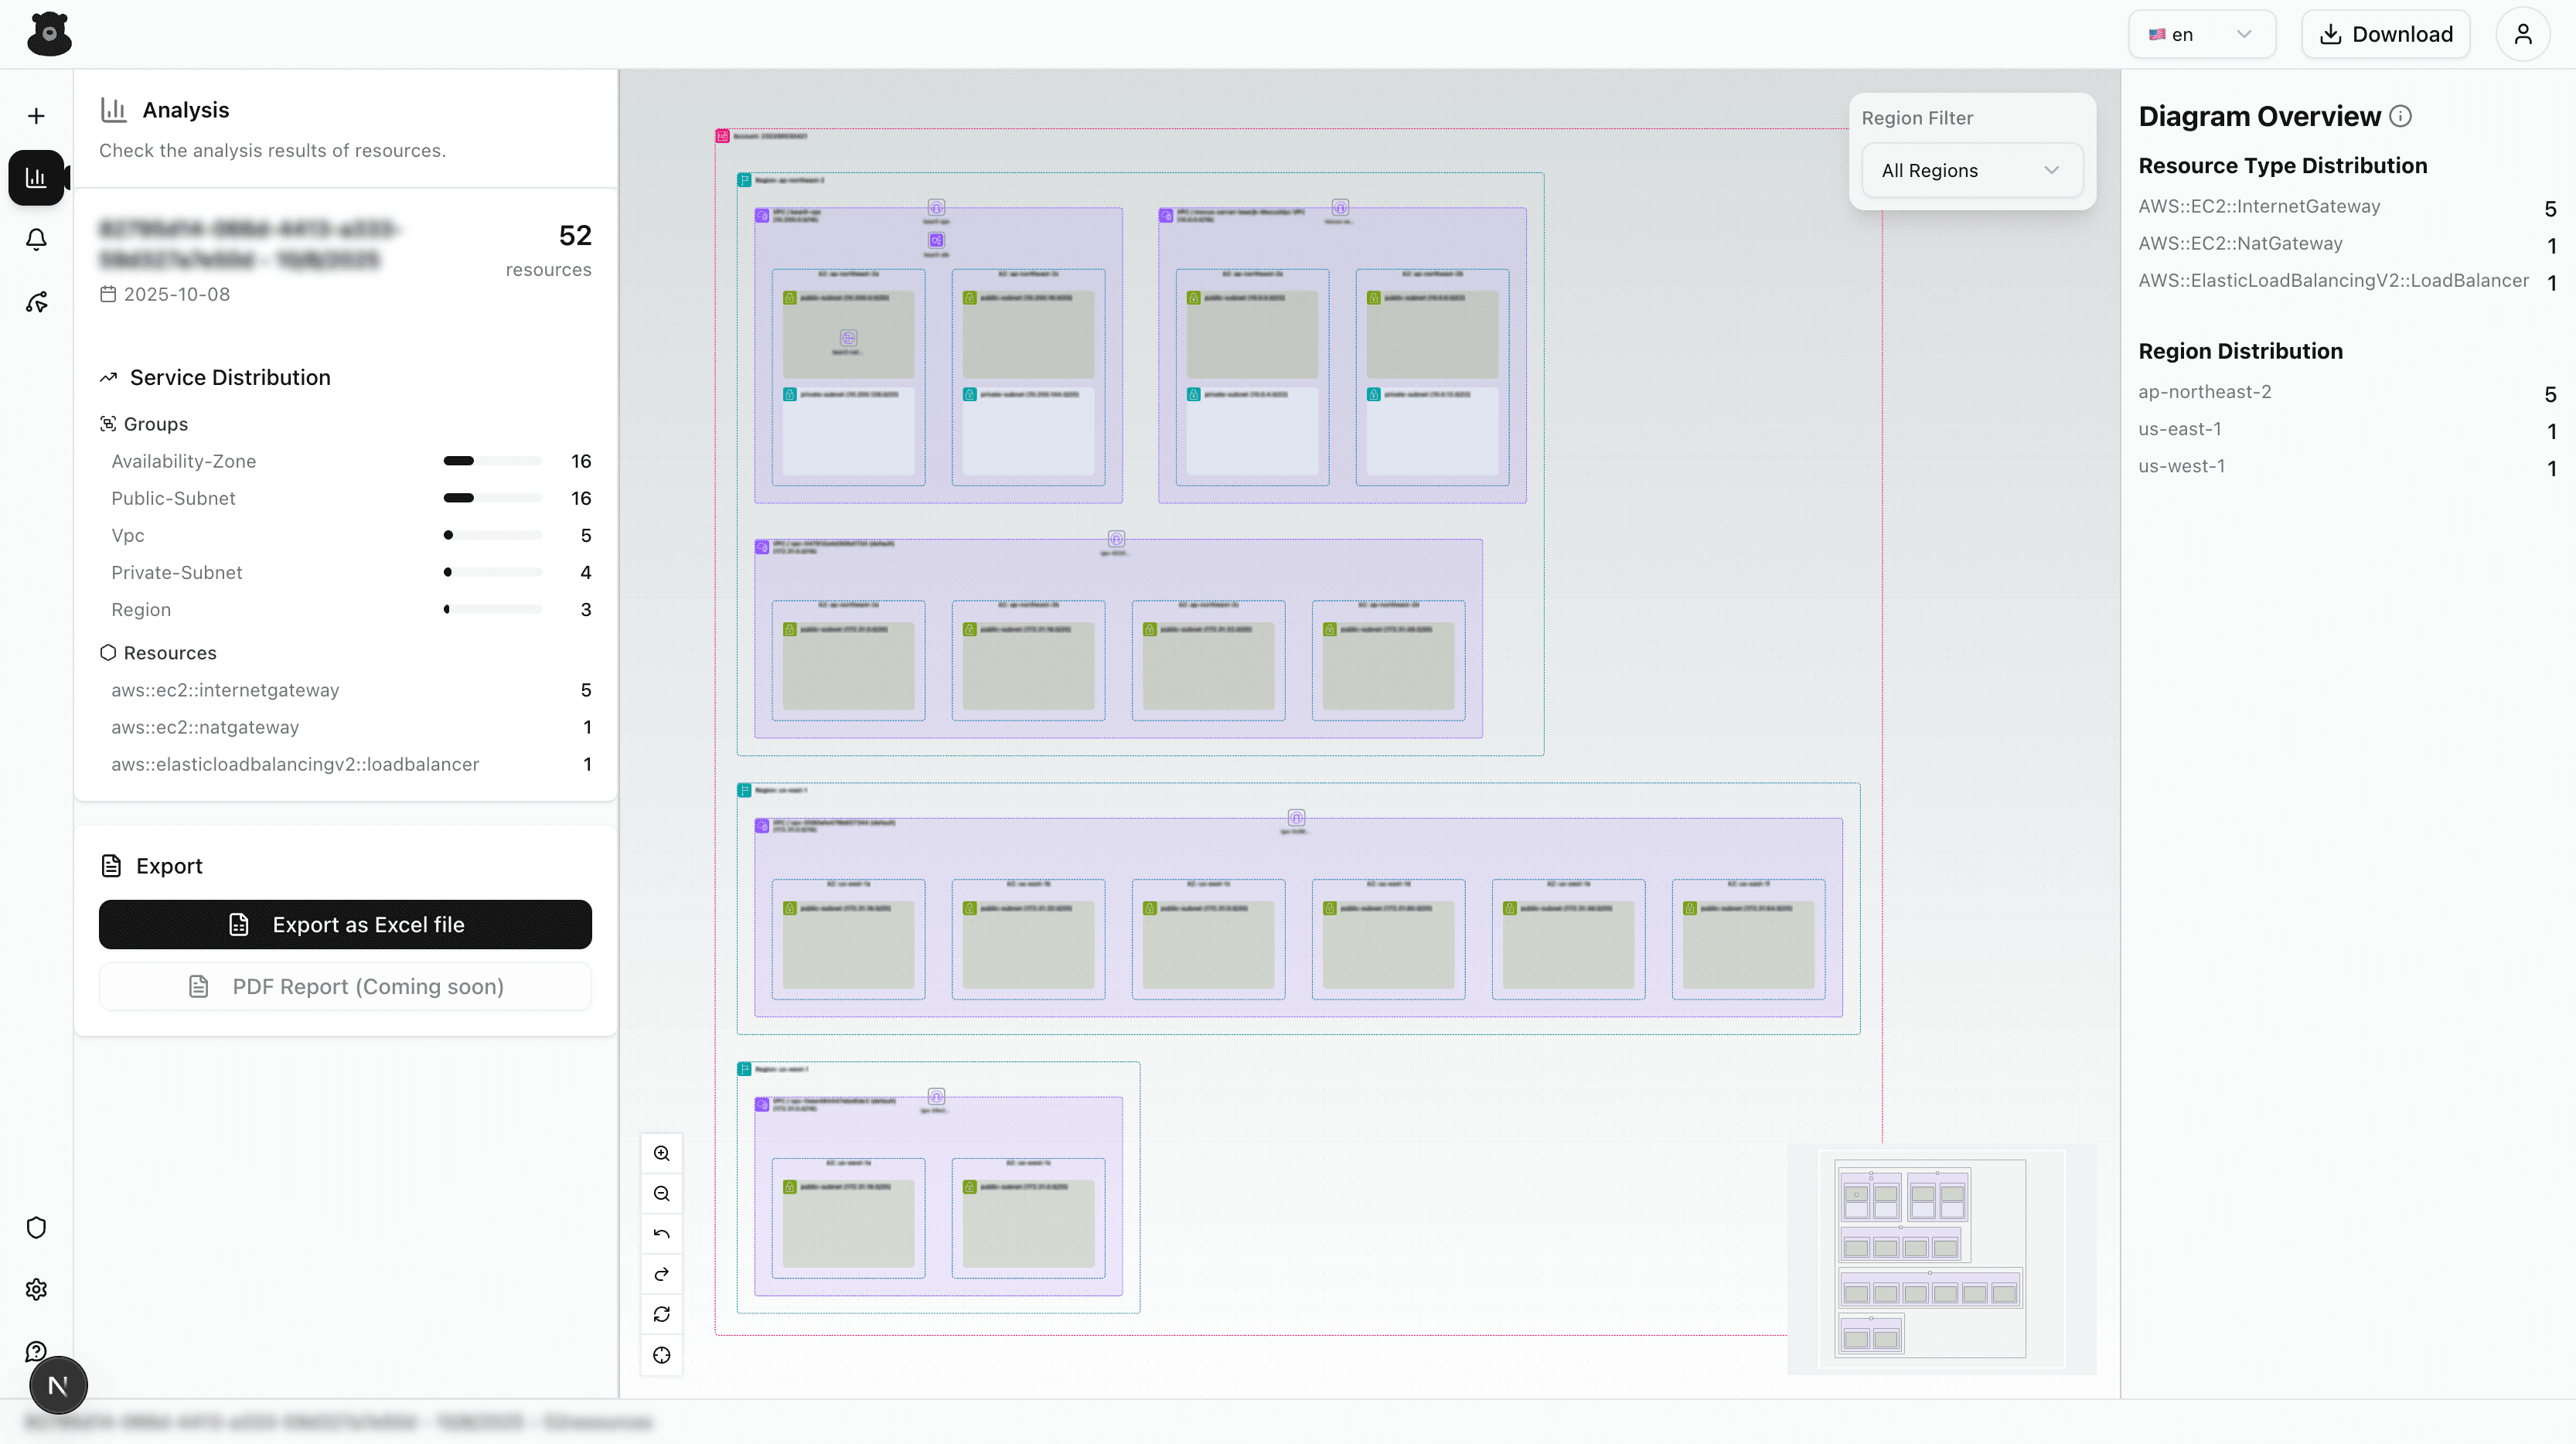
Task: Click the Download button
Action: pyautogui.click(x=2385, y=33)
